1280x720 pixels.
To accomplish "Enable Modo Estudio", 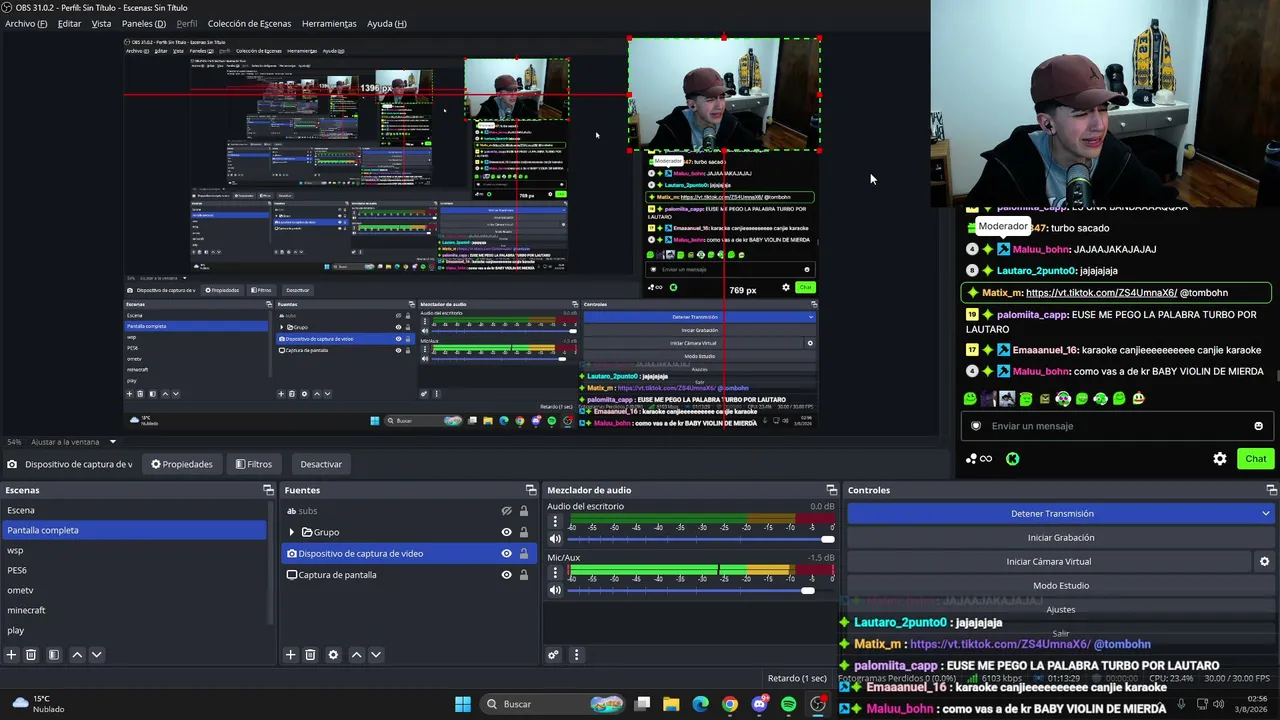I will coord(1060,586).
